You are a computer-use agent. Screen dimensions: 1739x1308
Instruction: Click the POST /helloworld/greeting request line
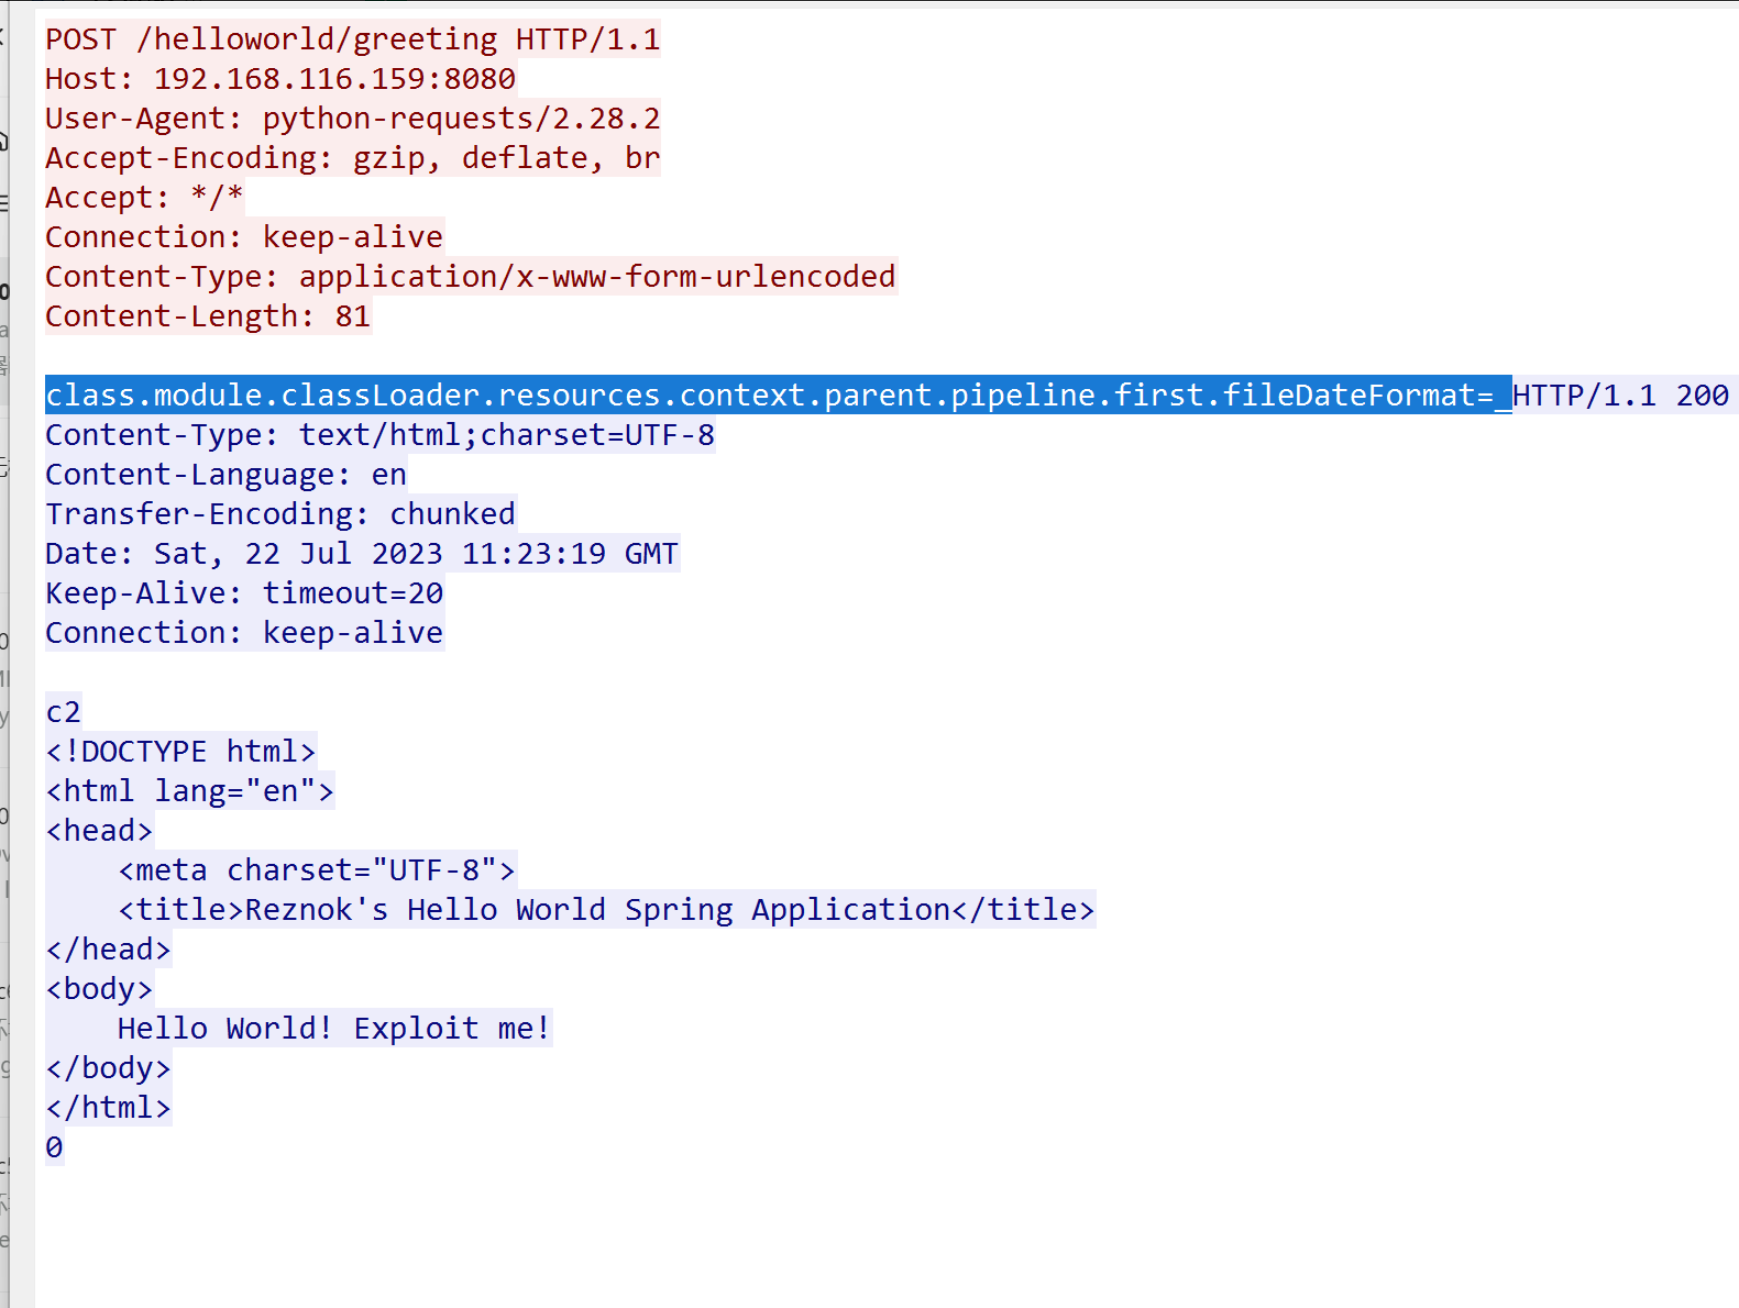(x=352, y=39)
